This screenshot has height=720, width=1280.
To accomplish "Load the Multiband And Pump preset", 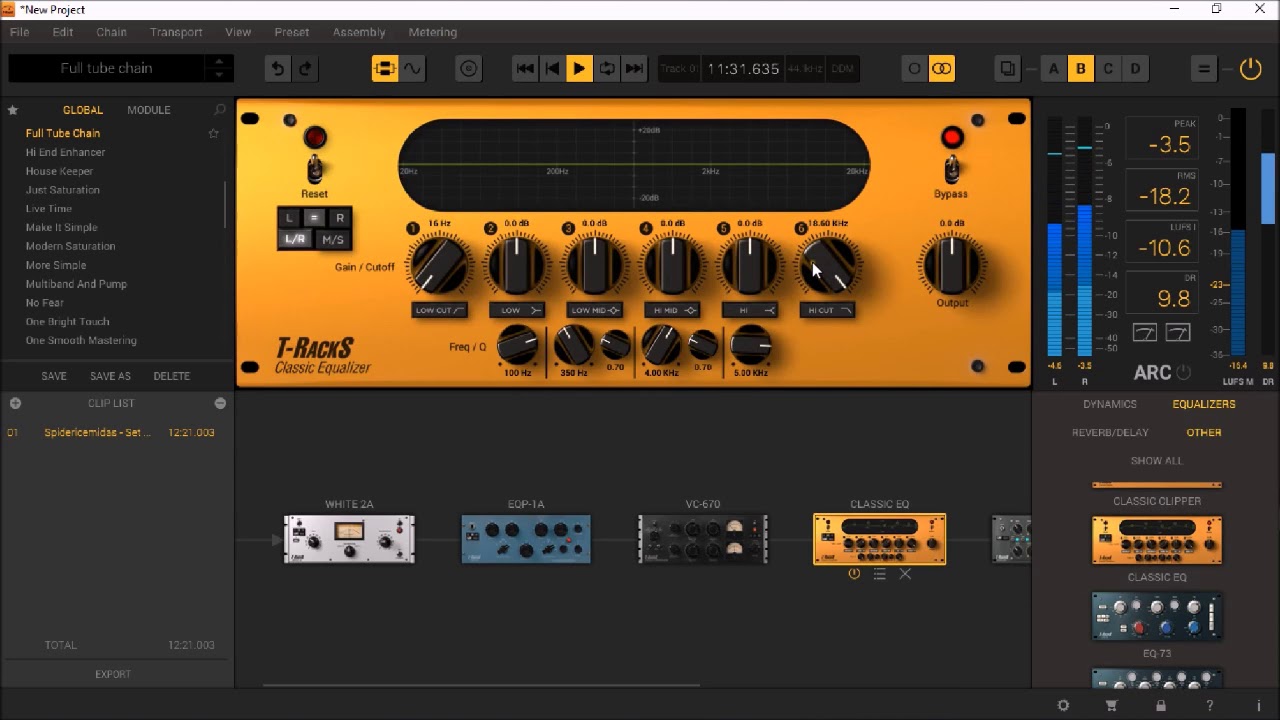I will (76, 284).
